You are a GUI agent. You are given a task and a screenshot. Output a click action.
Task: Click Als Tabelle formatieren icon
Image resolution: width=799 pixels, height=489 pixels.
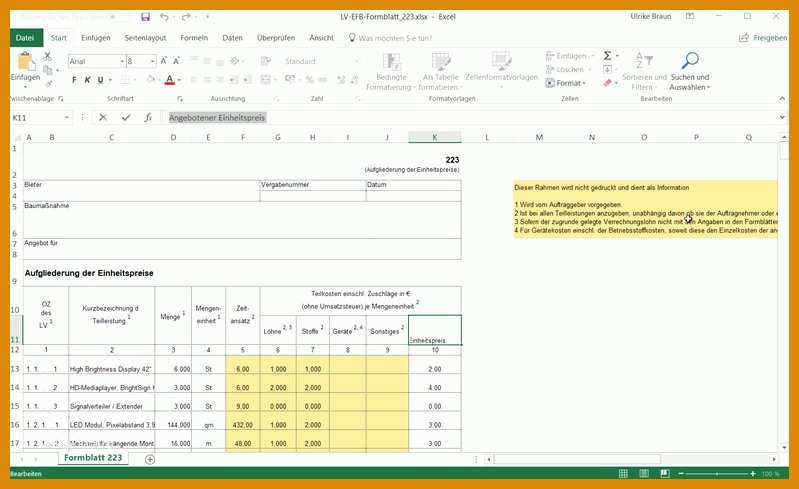pos(441,62)
